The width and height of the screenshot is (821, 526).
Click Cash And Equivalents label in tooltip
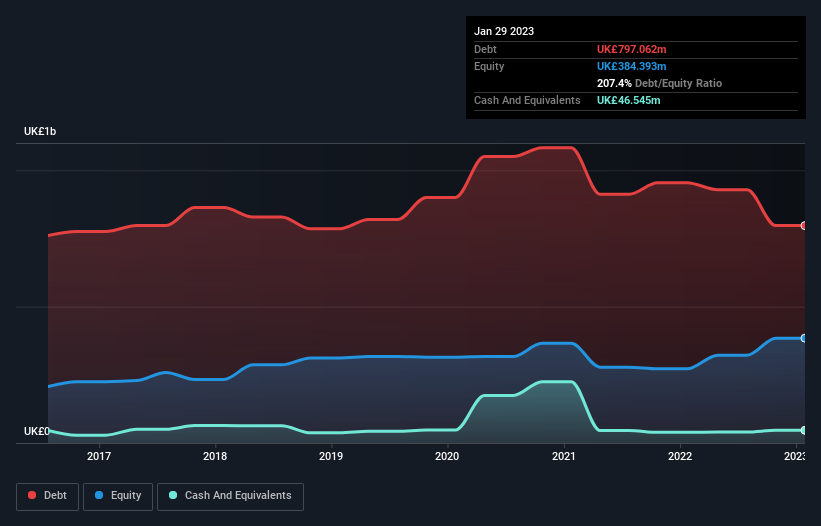pyautogui.click(x=527, y=100)
